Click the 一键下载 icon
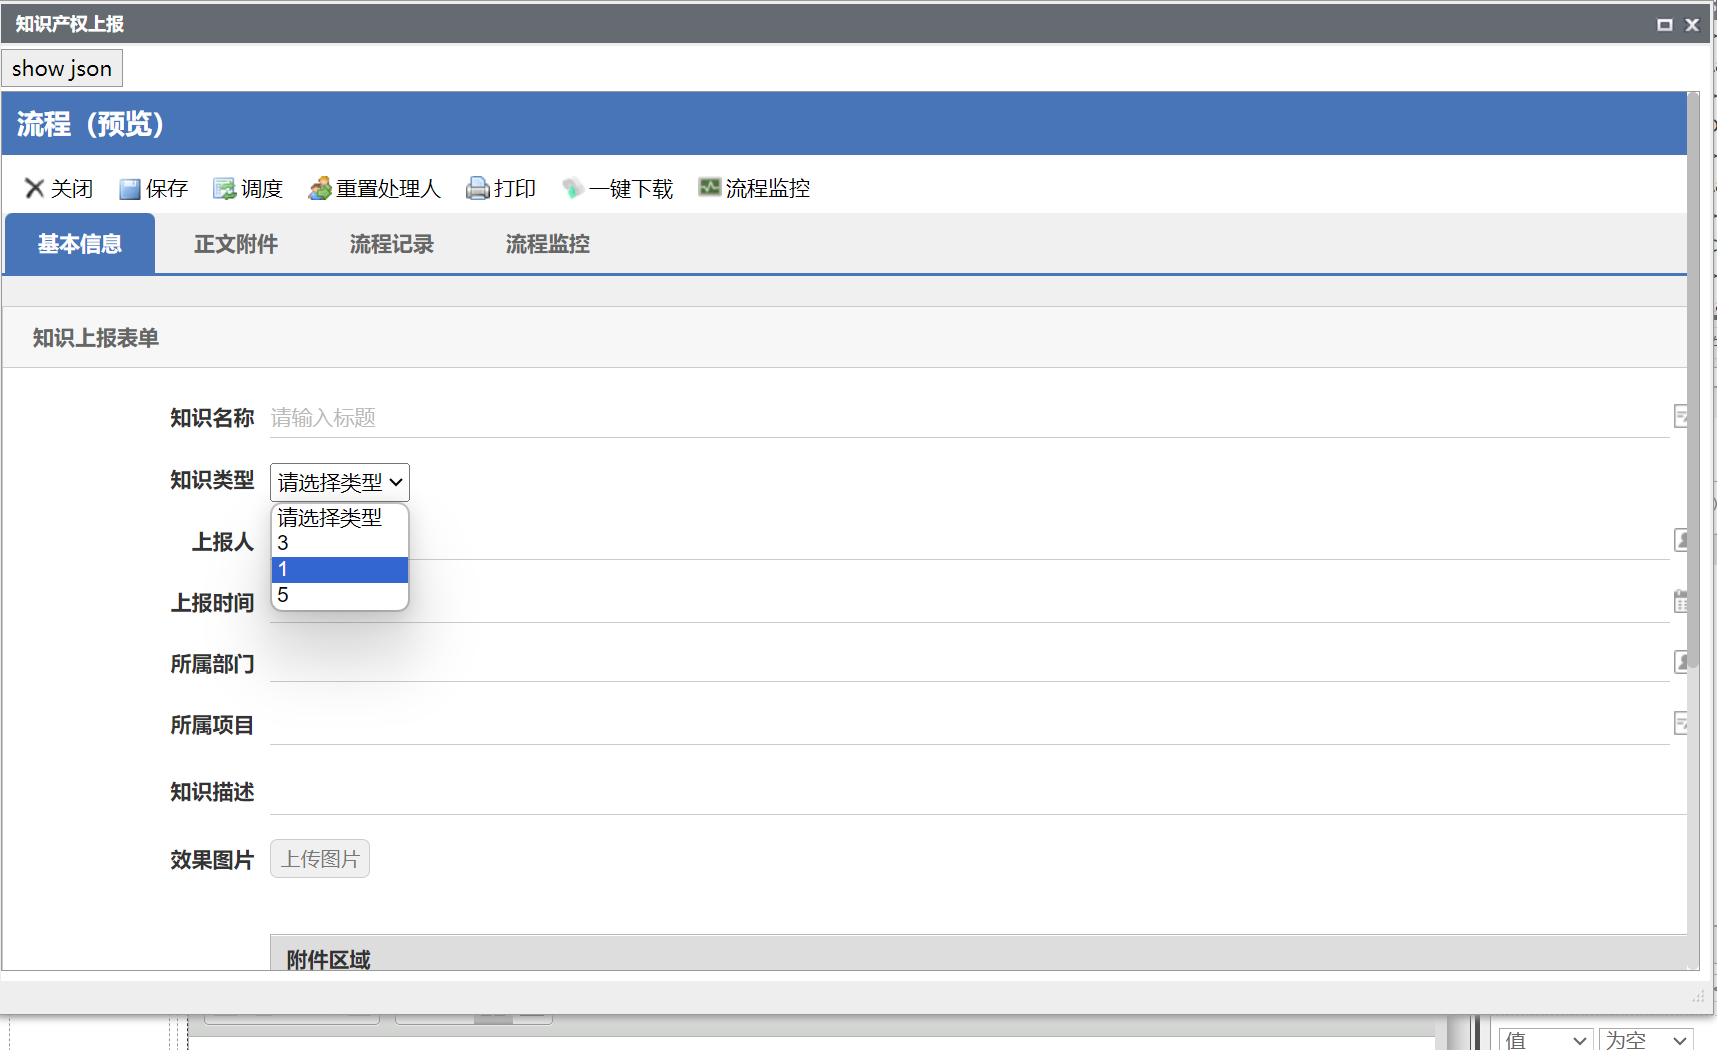This screenshot has height=1050, width=1717. [x=573, y=188]
